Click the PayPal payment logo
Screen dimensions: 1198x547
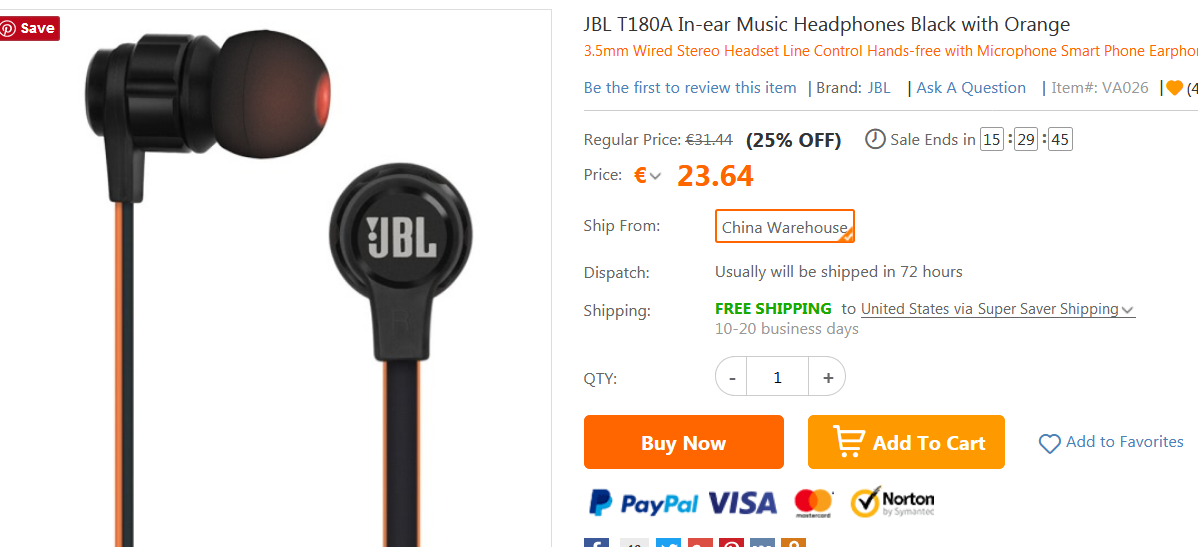[x=643, y=503]
